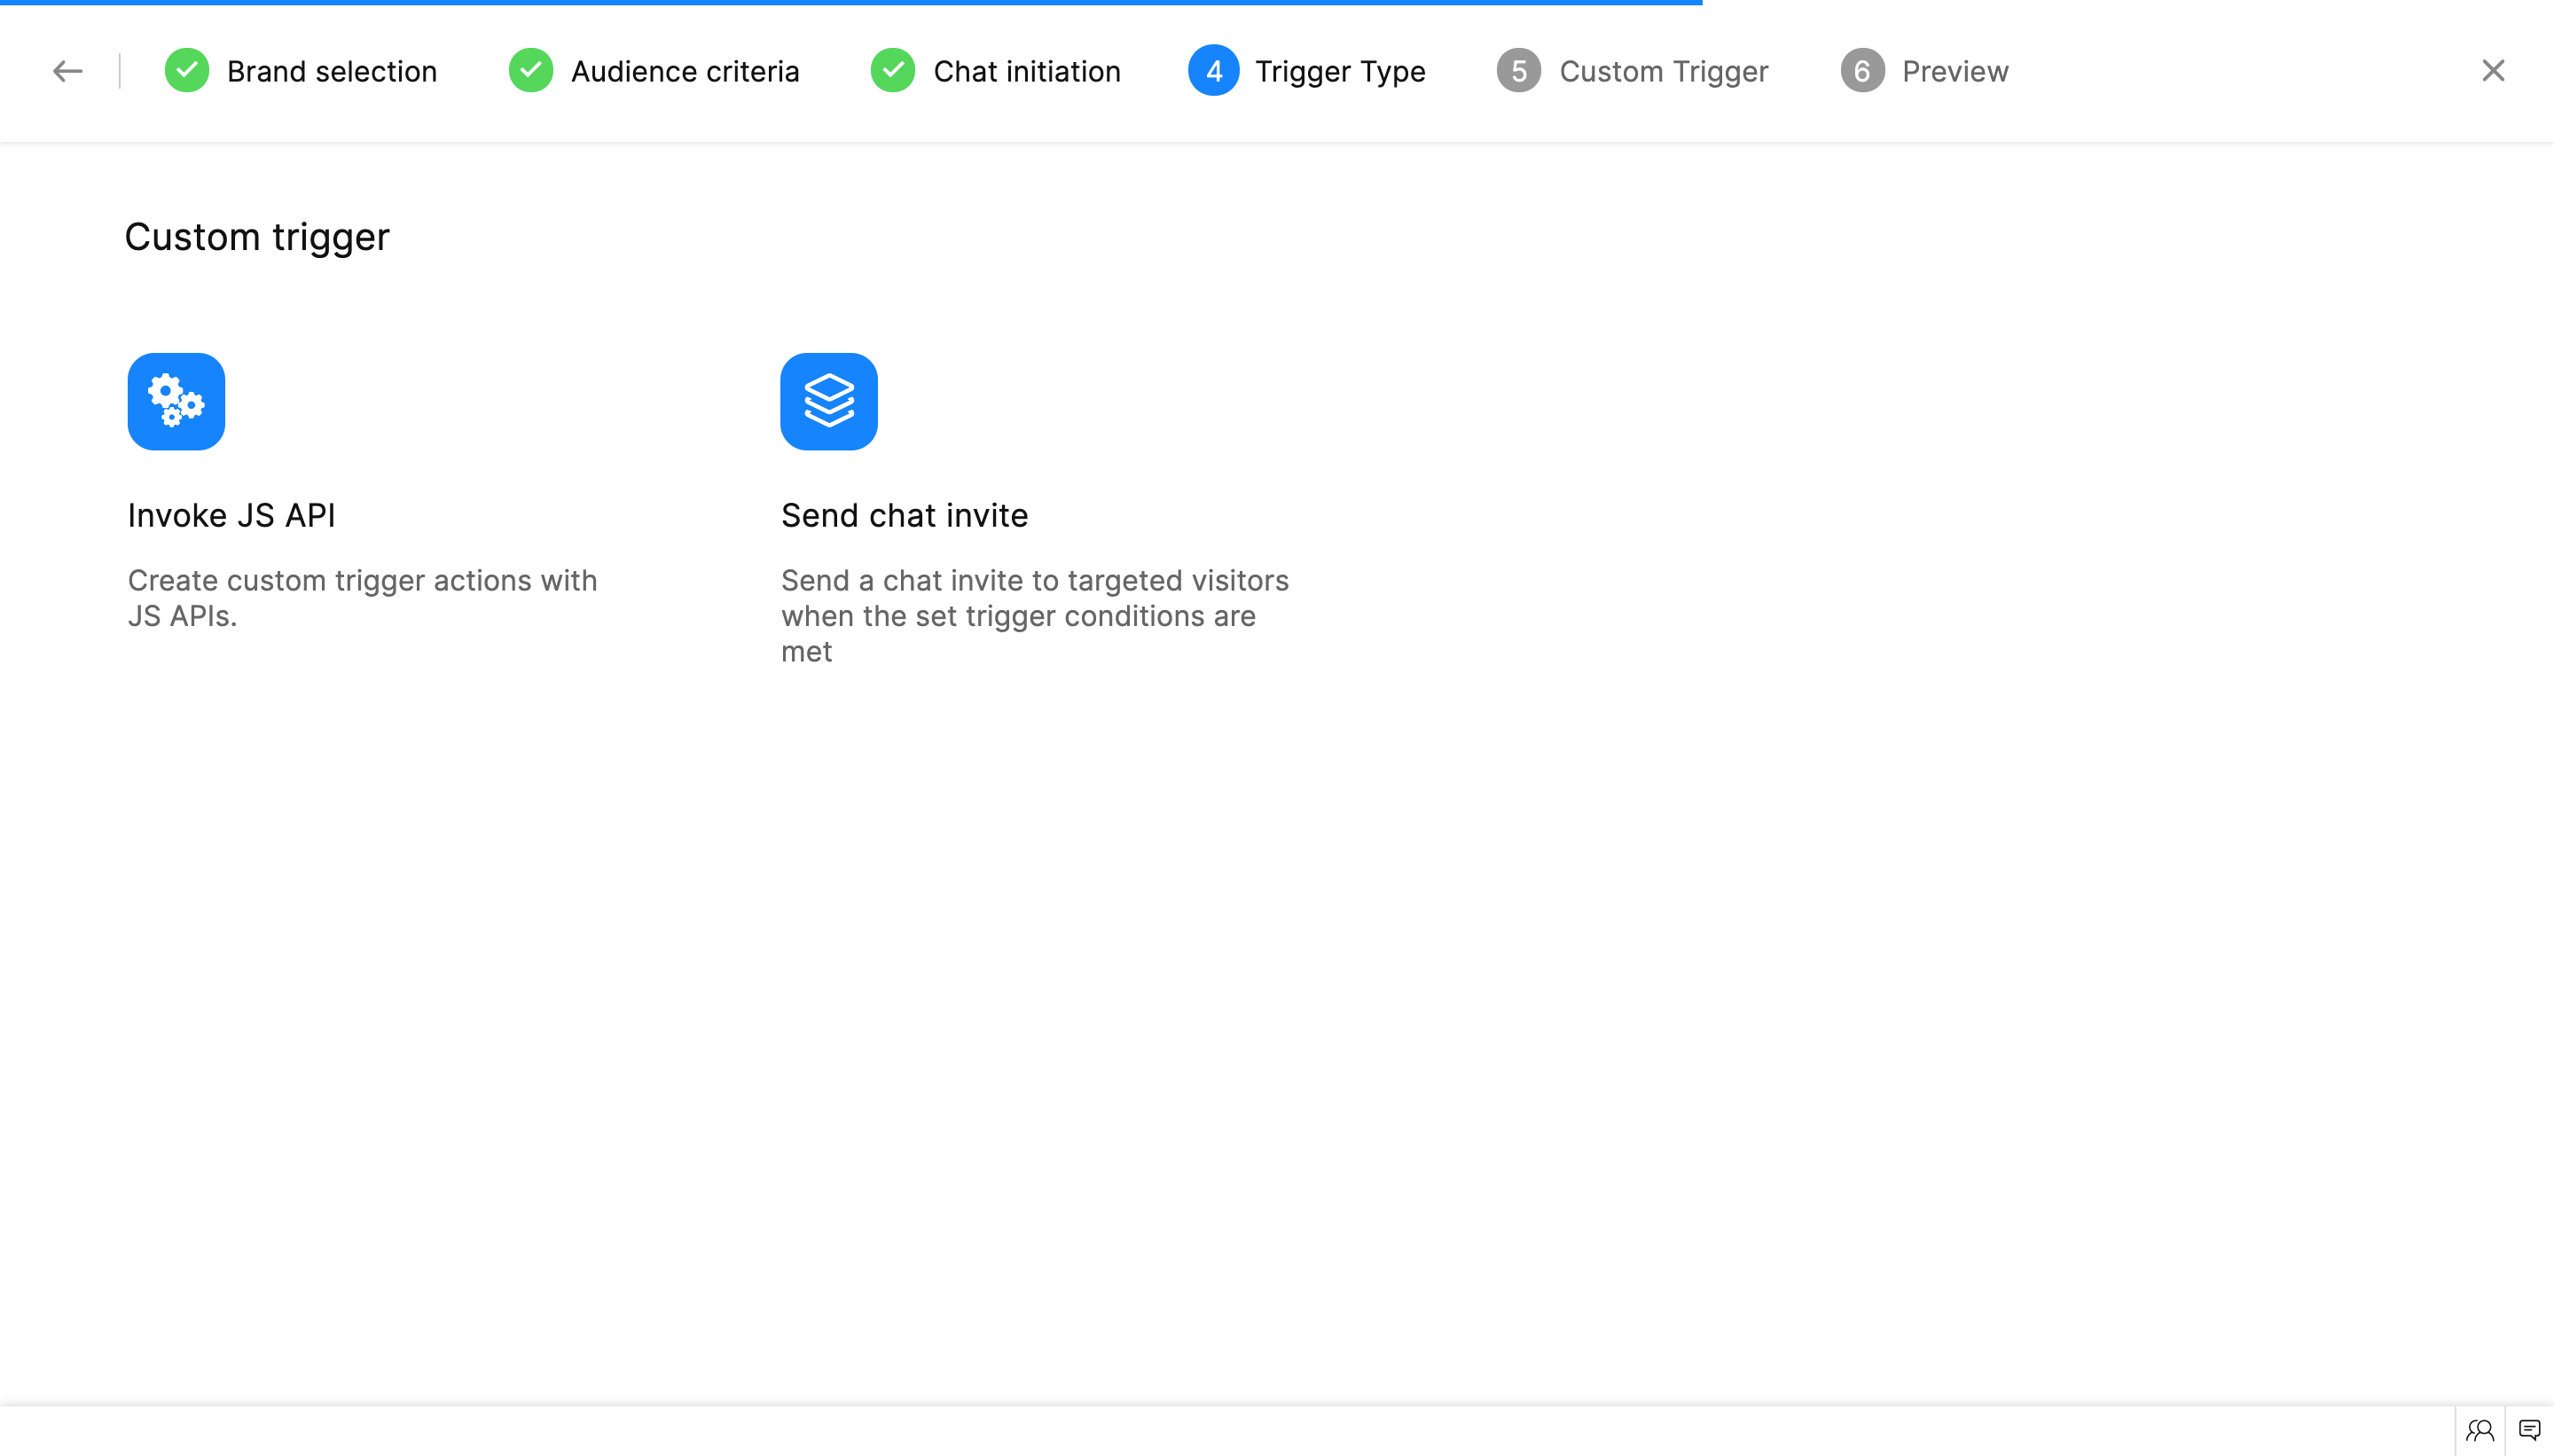Click the back arrow icon
The height and width of the screenshot is (1456, 2554).
pyautogui.click(x=67, y=71)
